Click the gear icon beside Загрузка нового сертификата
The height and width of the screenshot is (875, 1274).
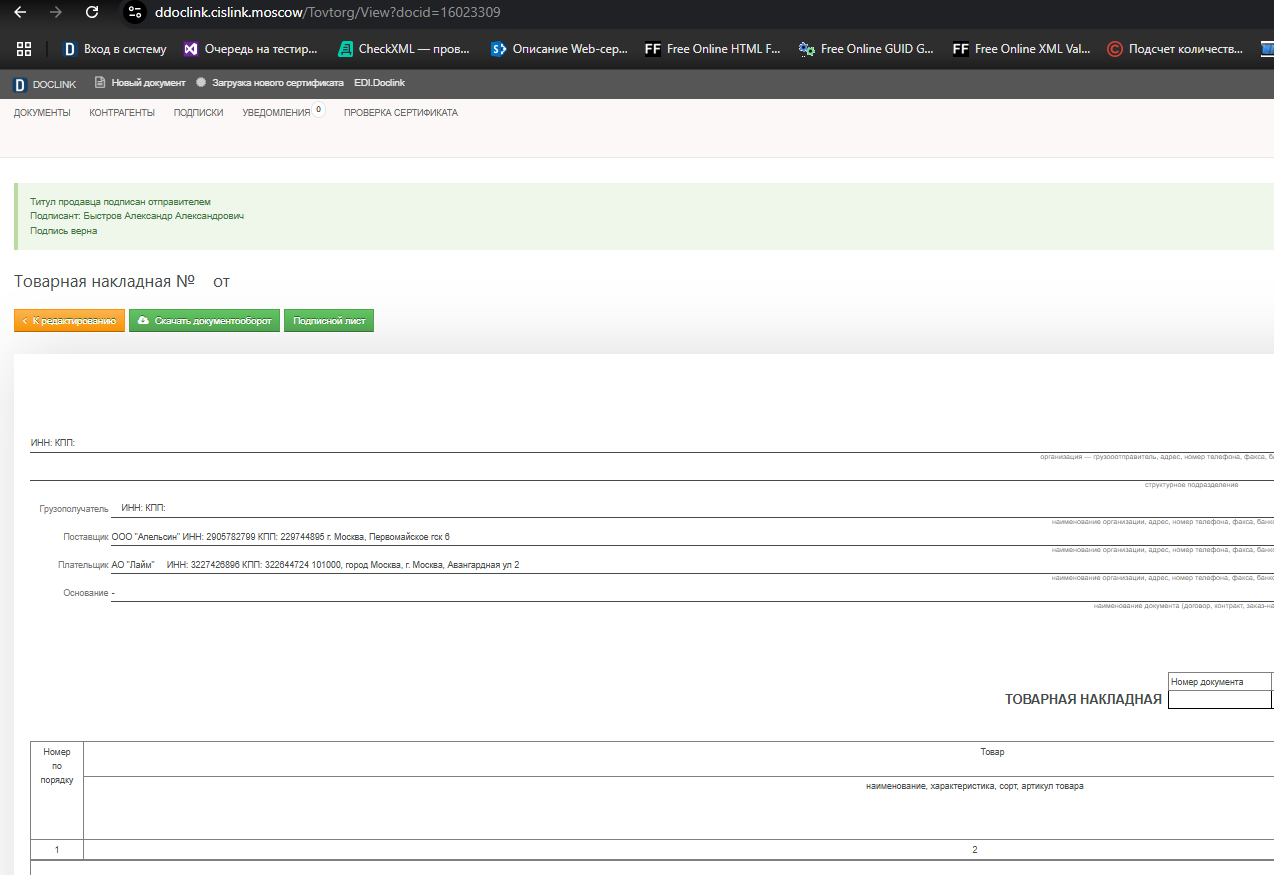(201, 83)
